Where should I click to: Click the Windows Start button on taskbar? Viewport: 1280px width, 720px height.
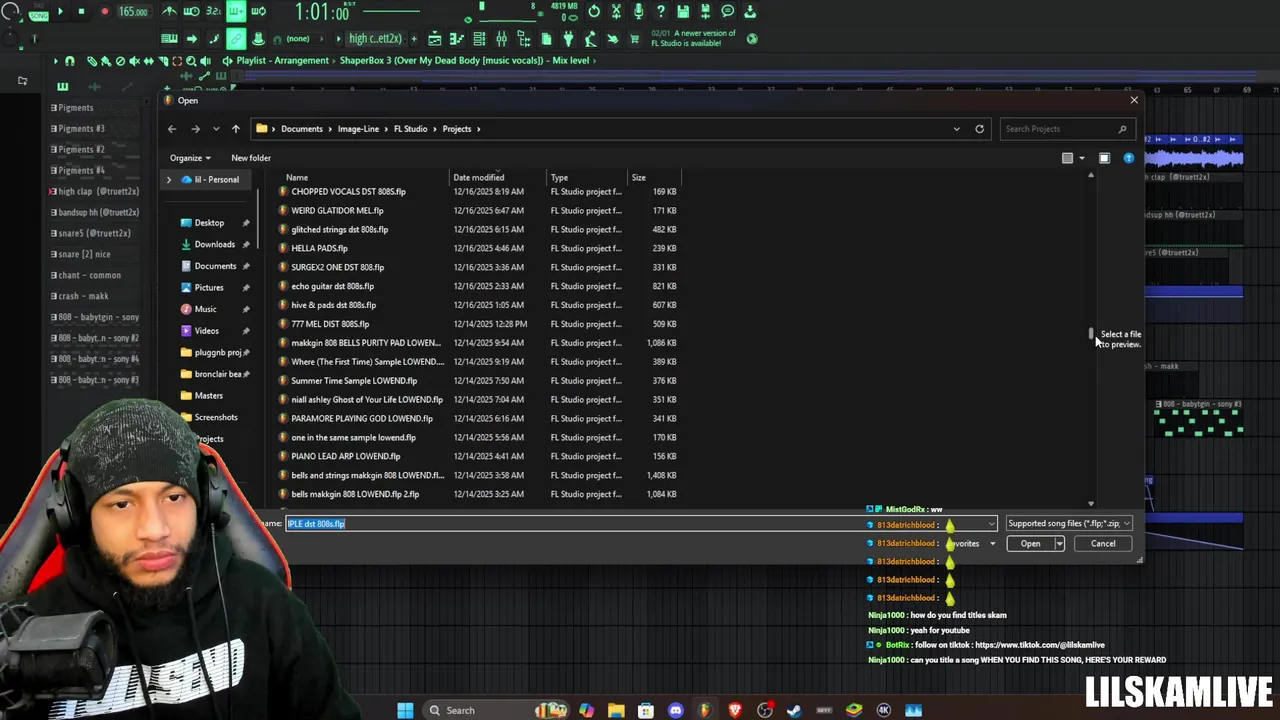(x=405, y=710)
